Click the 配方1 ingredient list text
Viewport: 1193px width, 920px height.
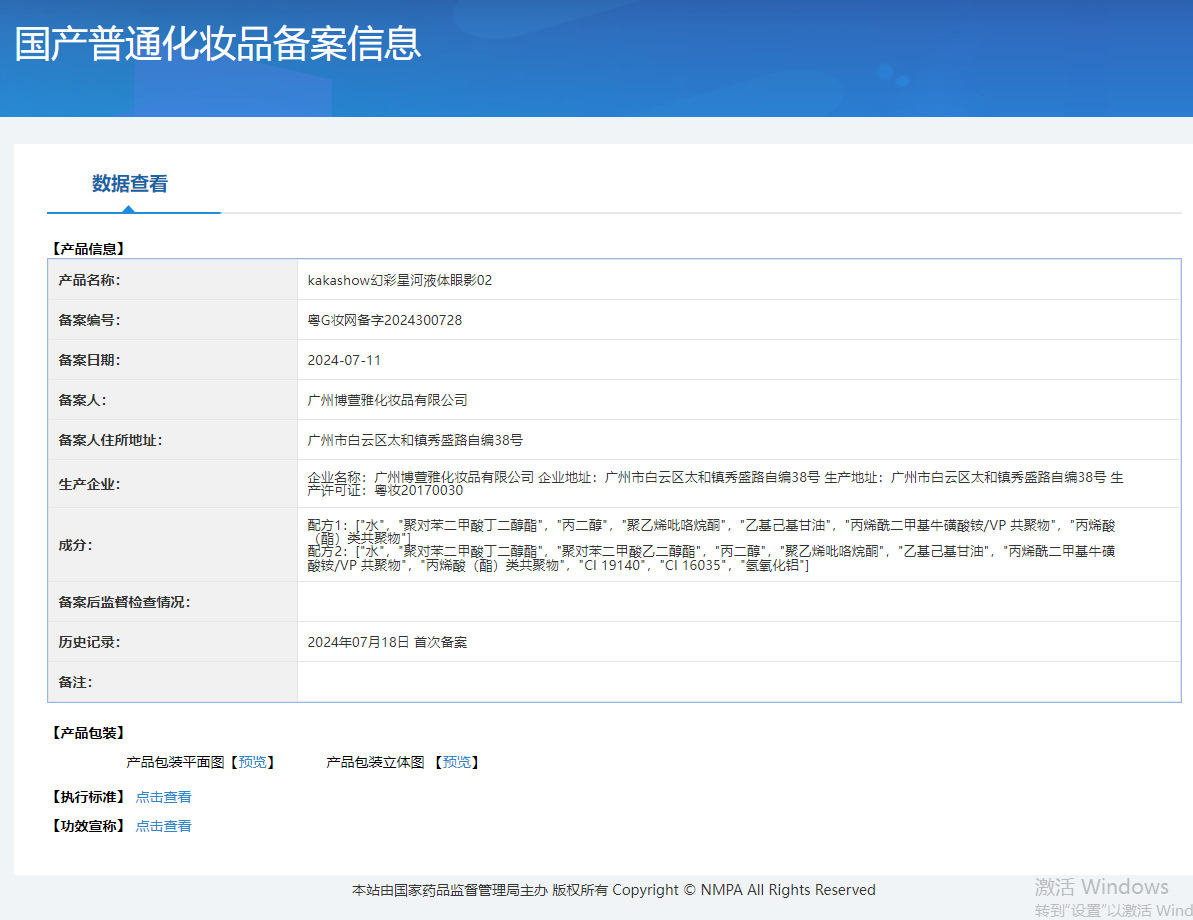(711, 531)
